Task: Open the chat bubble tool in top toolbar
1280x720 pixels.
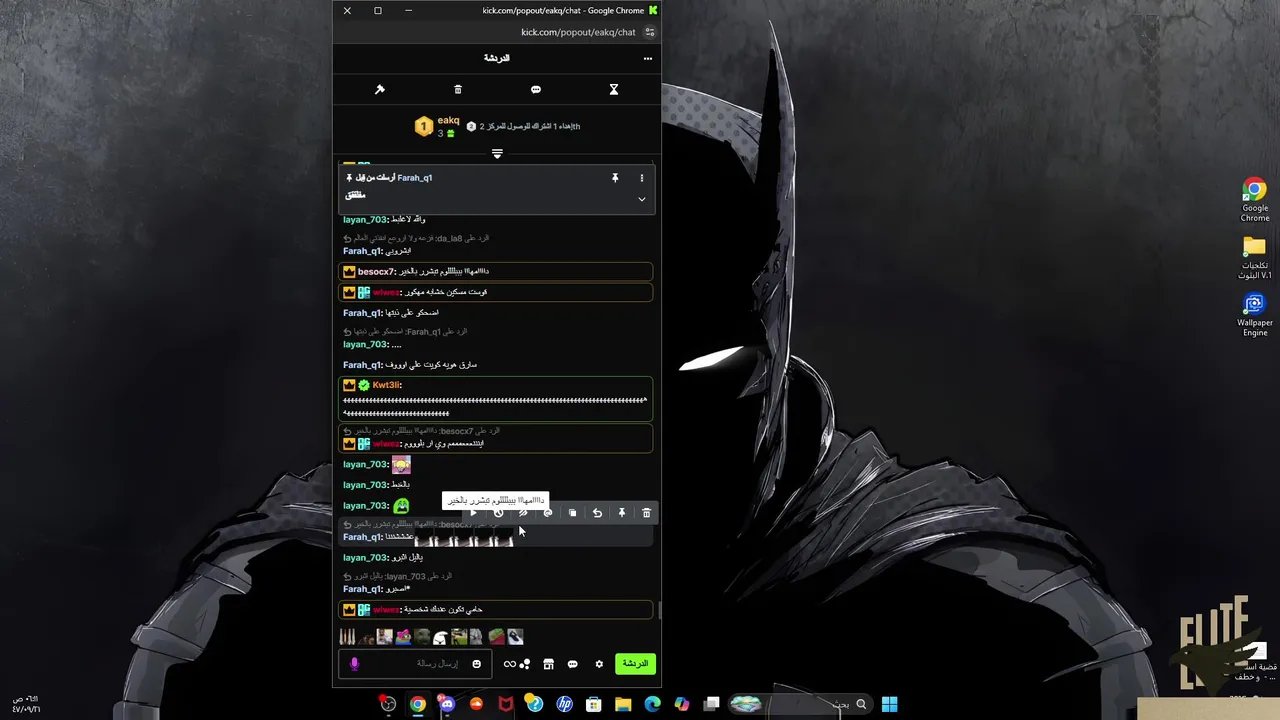Action: pyautogui.click(x=536, y=90)
